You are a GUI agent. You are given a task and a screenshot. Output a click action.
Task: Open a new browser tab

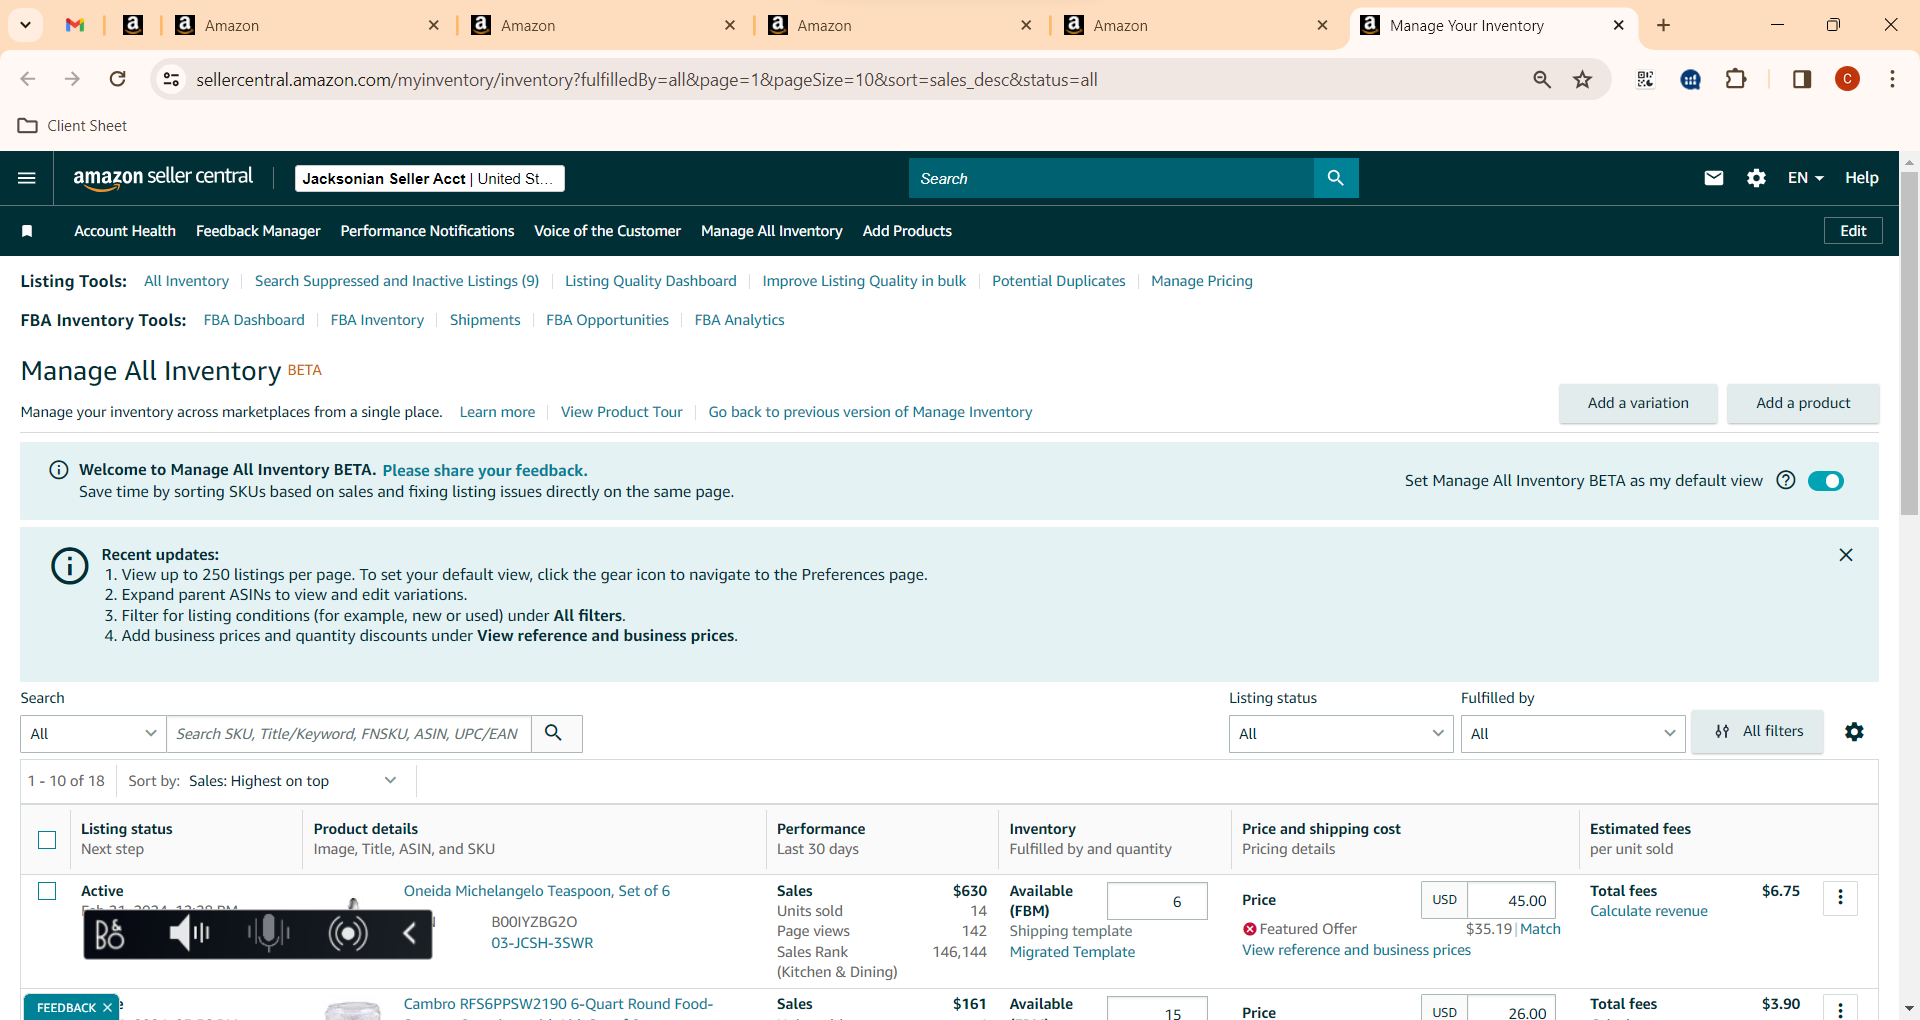coord(1663,25)
